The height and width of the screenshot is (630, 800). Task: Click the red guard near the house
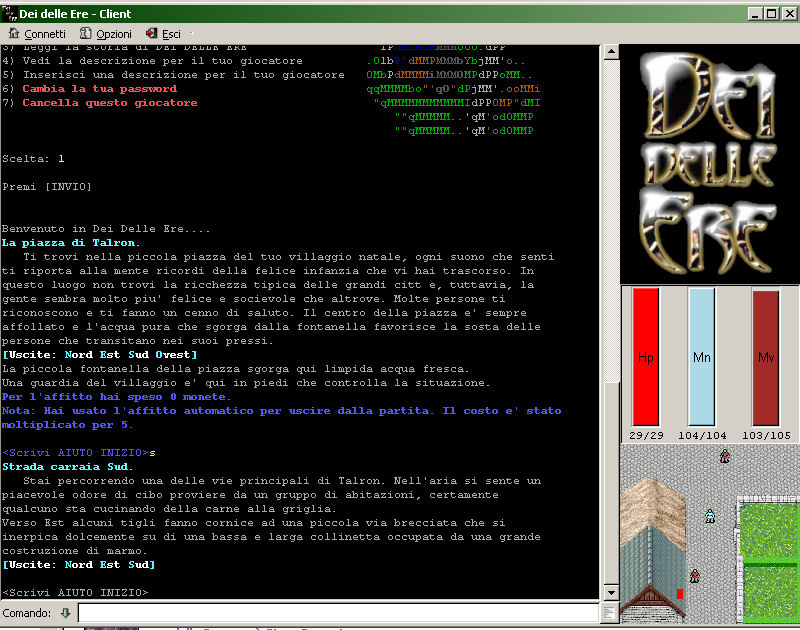pyautogui.click(x=694, y=575)
